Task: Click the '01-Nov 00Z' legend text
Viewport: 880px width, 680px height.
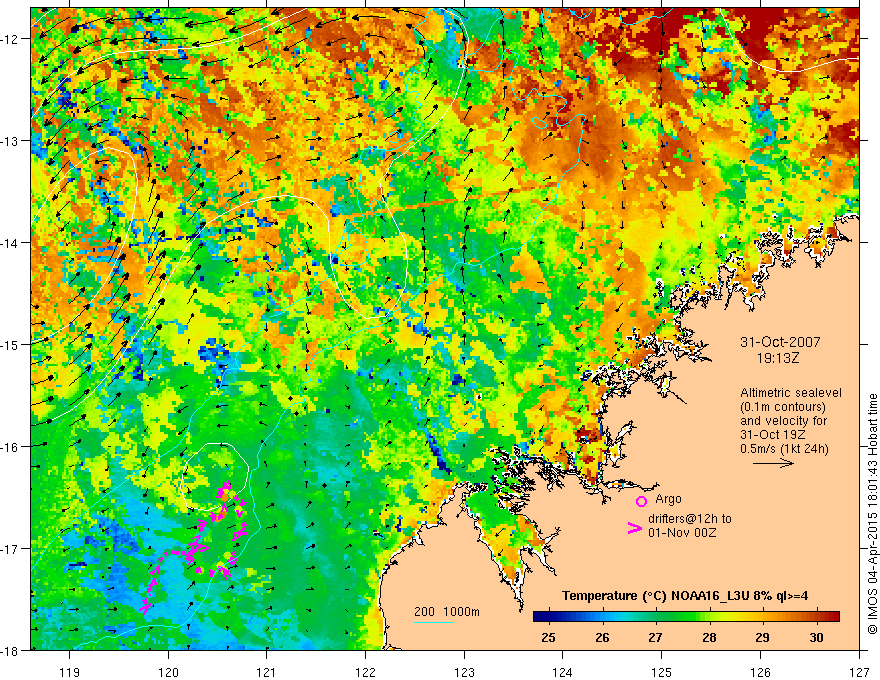Action: (682, 533)
